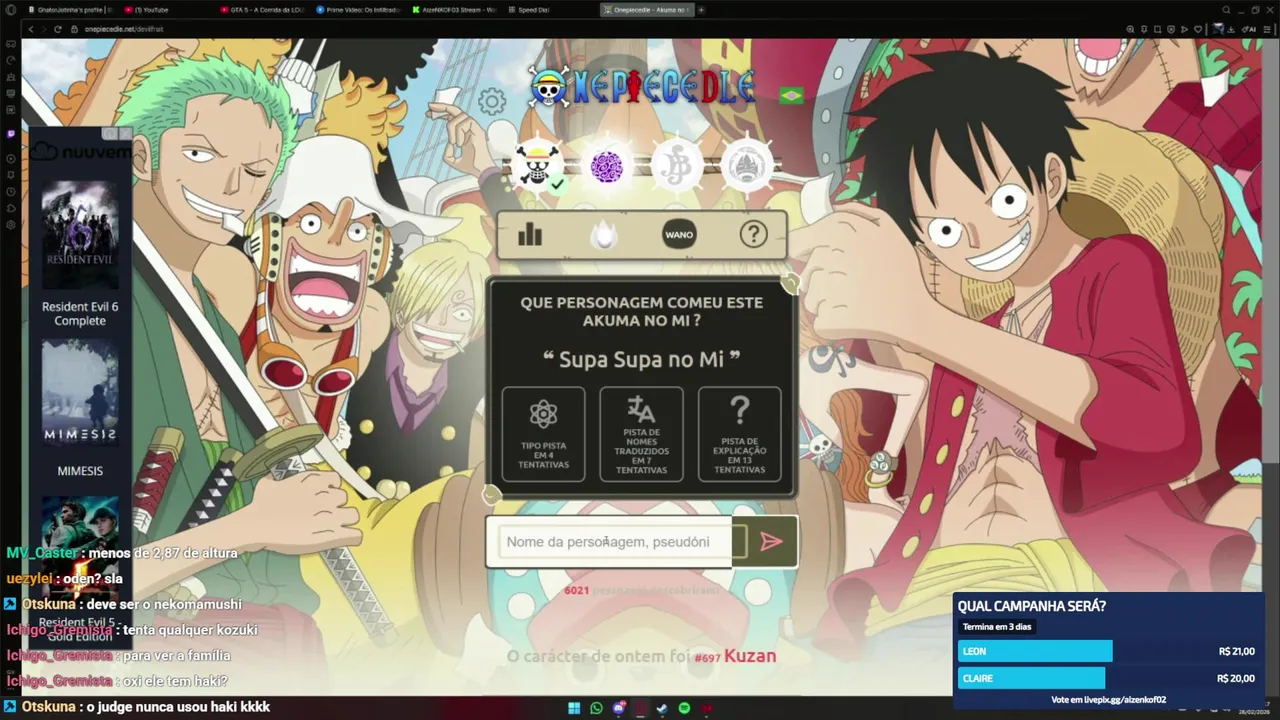Switch to AizenKOF03 Stream tab
Screen dimensions: 1280x720
tap(455, 10)
